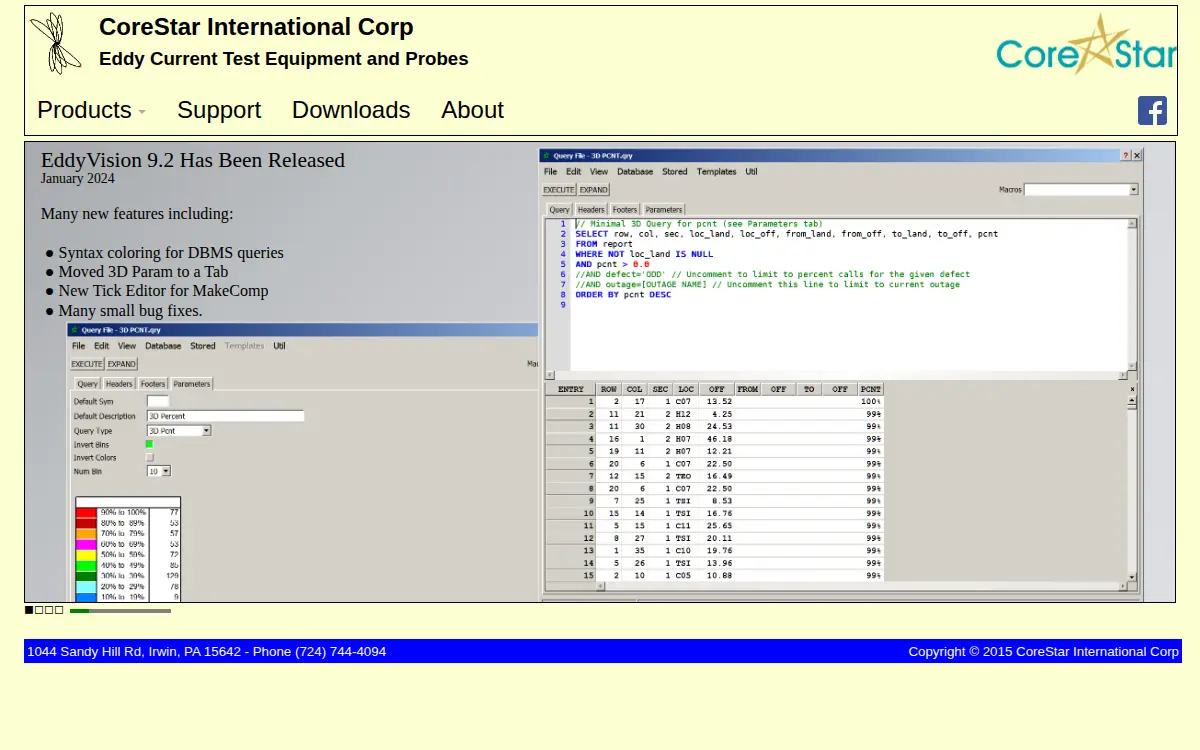Click EXECUTE button in large Query File window
The width and height of the screenshot is (1200, 750).
559,189
